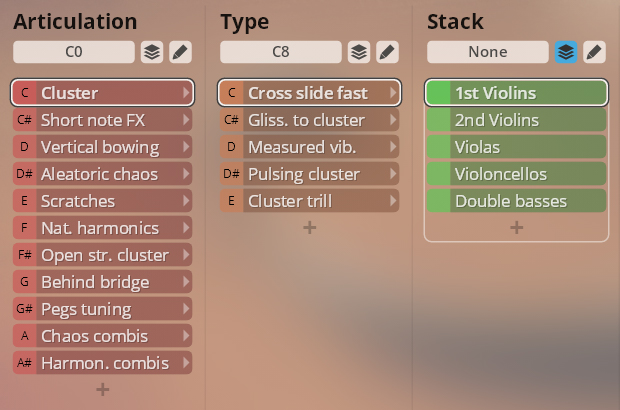Toggle 2nd Violins green stack indicator

point(439,120)
